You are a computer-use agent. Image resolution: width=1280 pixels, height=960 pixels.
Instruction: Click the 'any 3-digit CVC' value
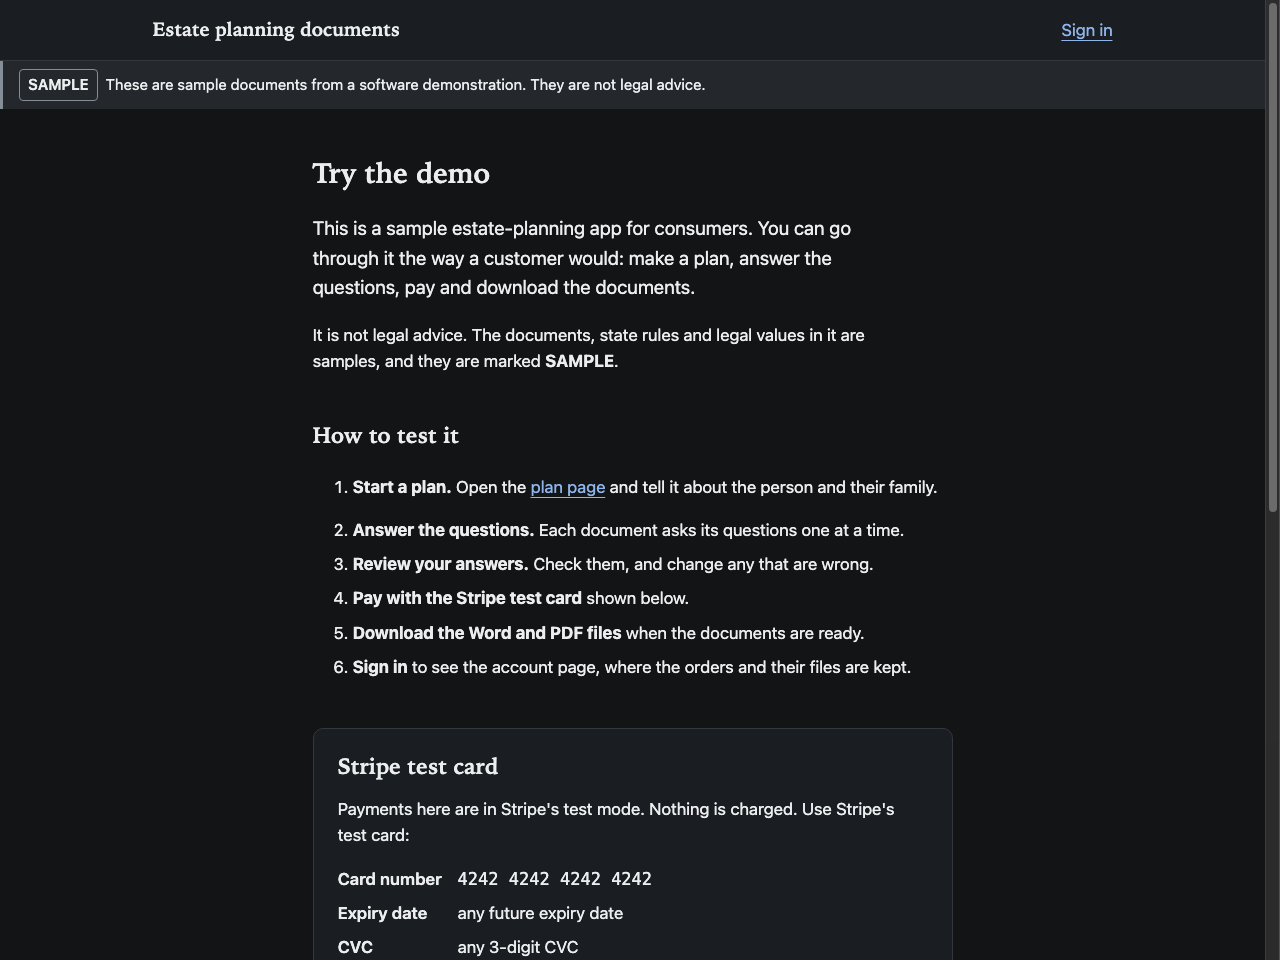(x=518, y=947)
